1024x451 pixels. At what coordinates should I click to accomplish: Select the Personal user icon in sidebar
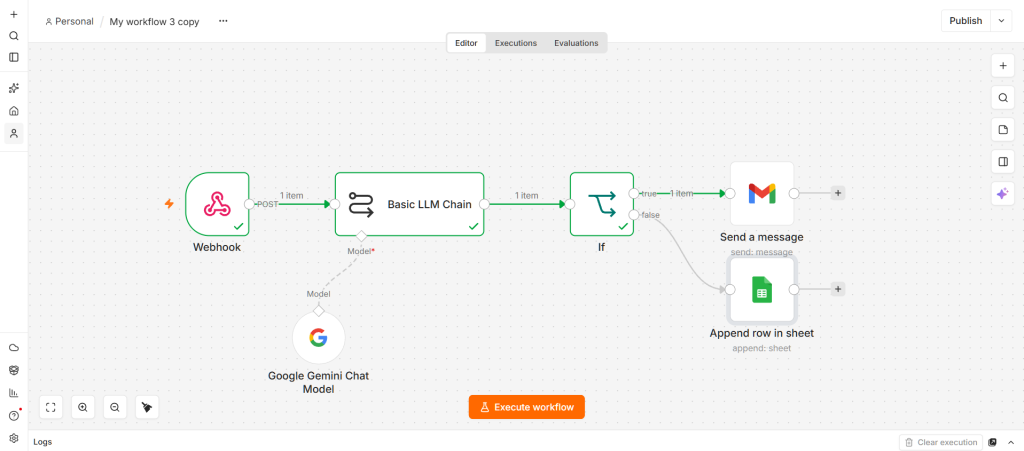[14, 133]
